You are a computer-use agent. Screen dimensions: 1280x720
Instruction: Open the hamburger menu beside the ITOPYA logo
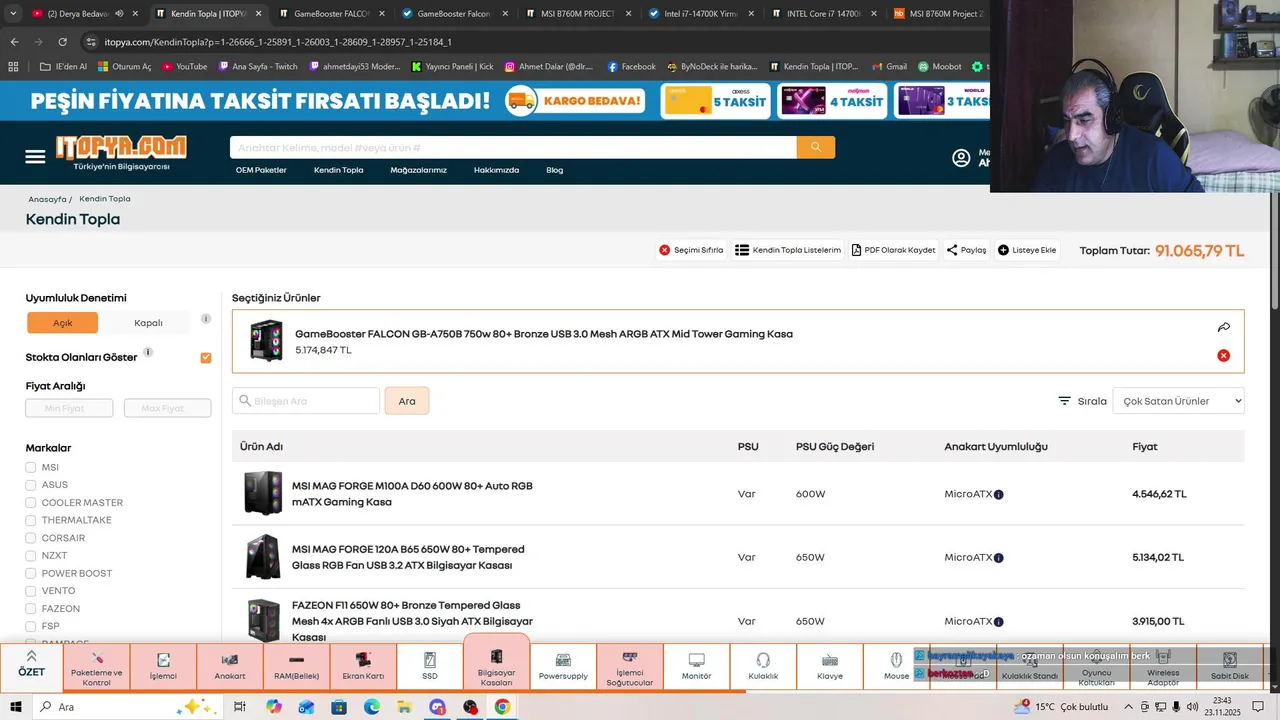point(35,157)
